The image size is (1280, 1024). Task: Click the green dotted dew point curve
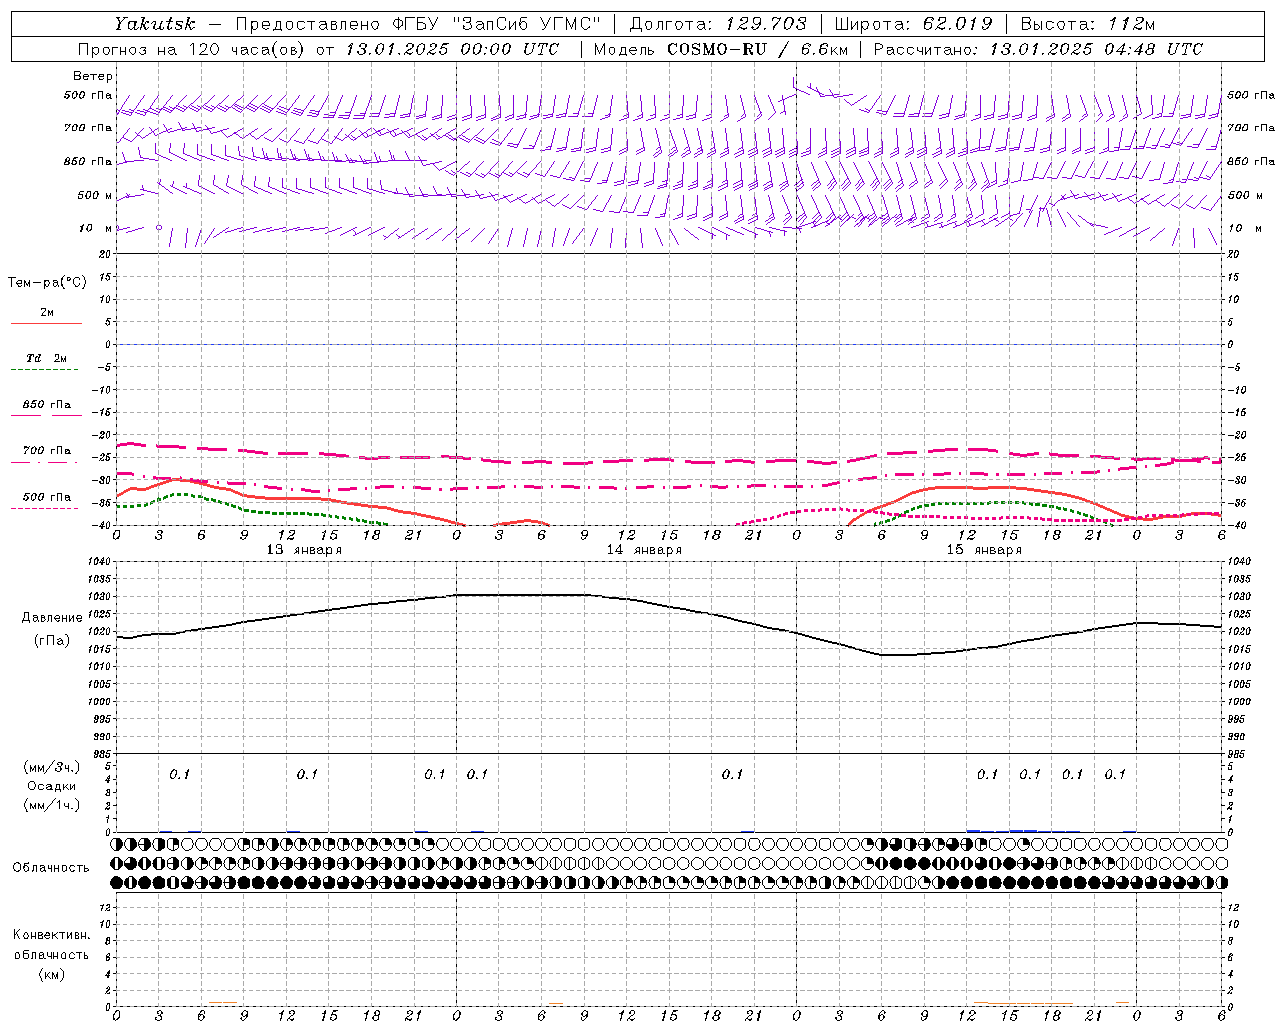click(x=180, y=496)
